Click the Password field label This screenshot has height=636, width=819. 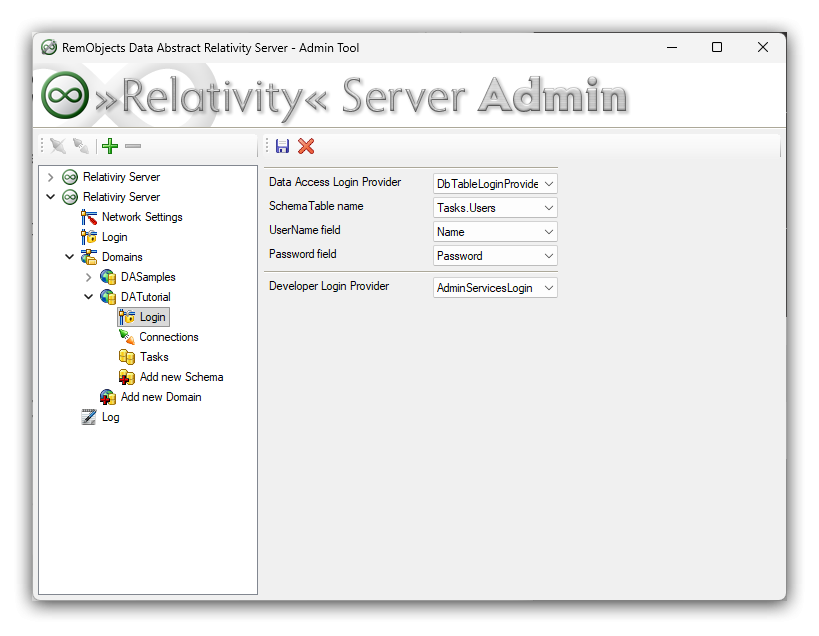(302, 254)
